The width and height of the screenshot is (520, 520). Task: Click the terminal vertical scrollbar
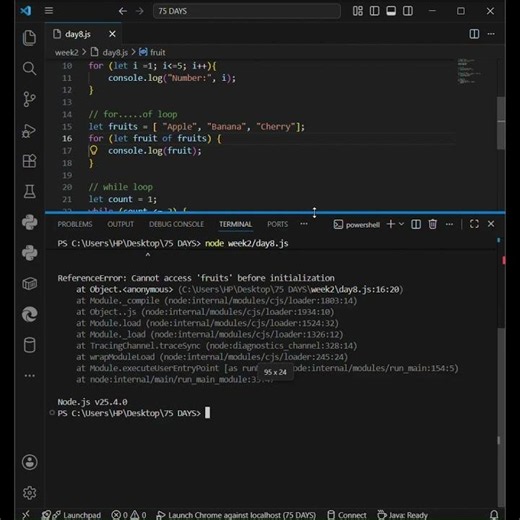(501, 417)
